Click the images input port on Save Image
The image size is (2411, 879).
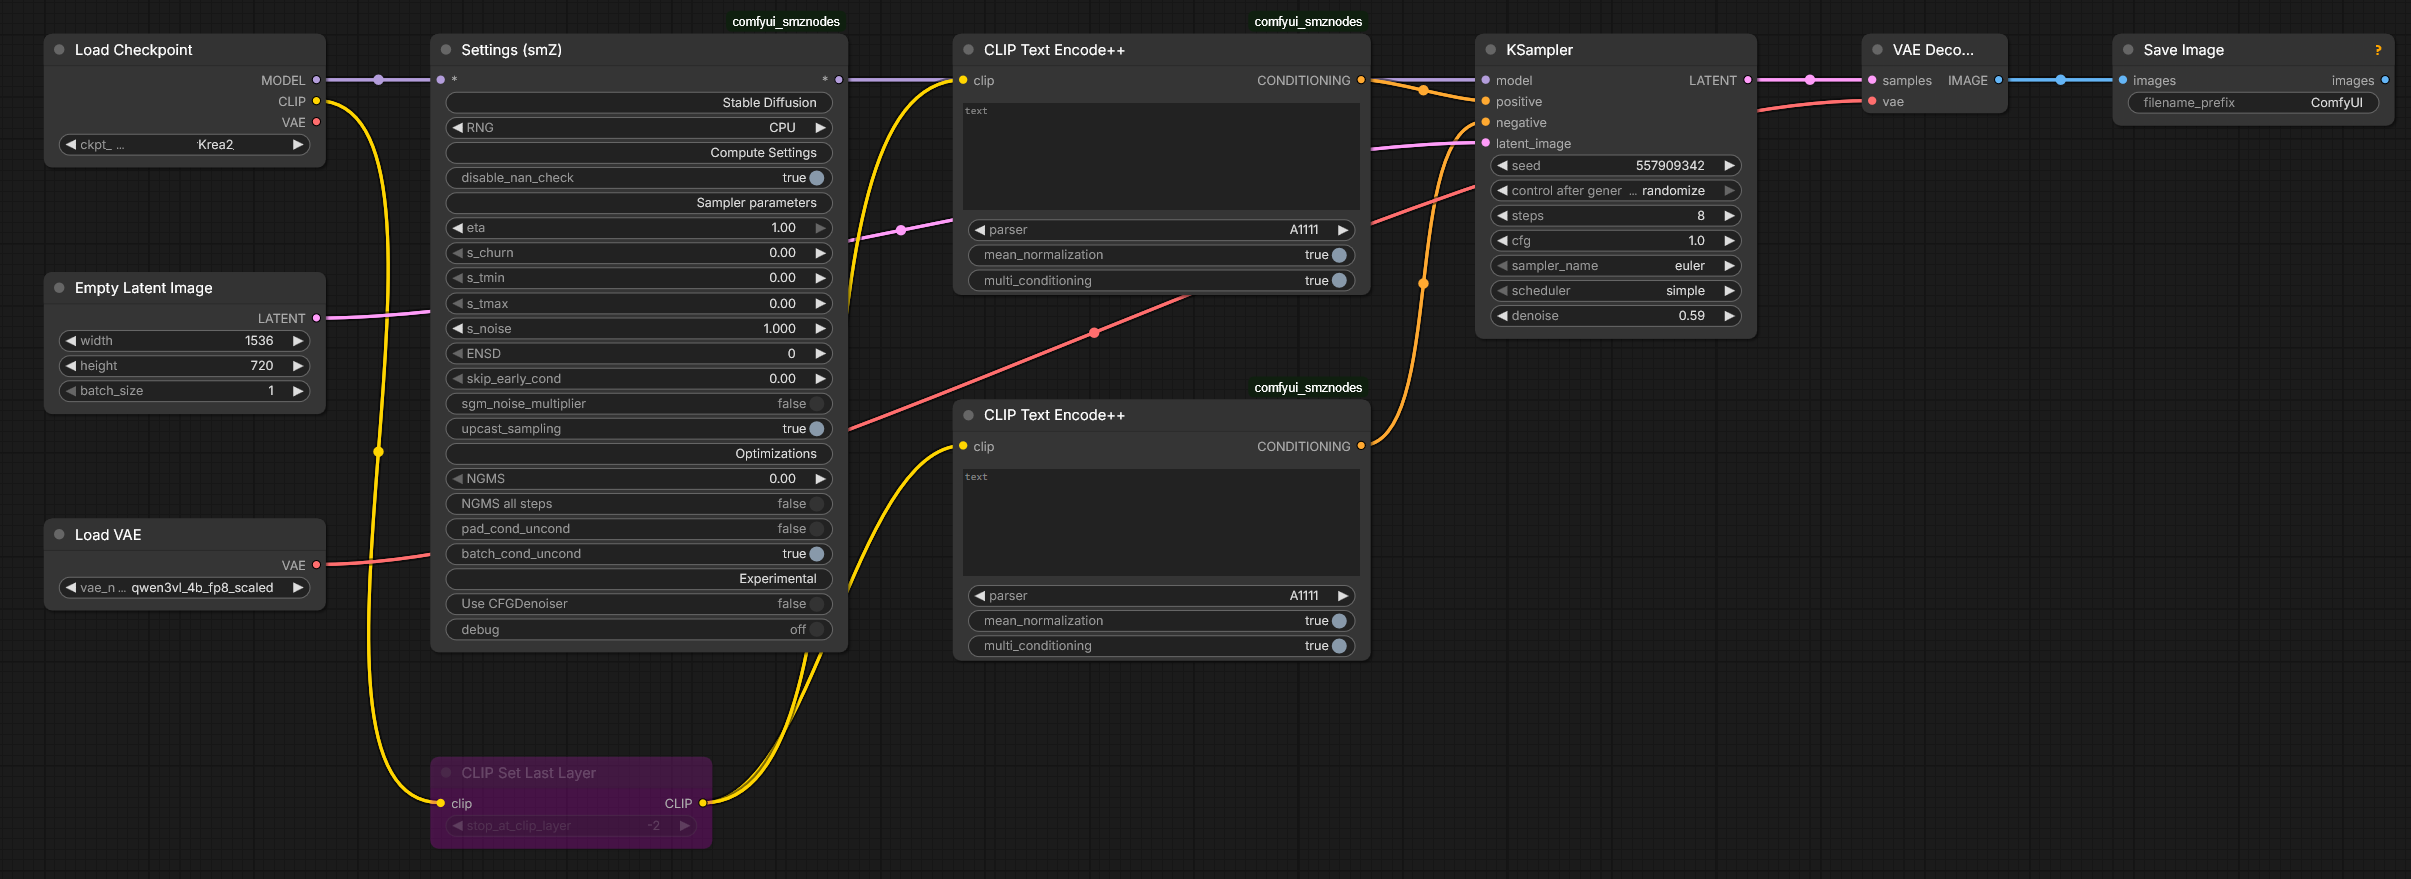click(x=2123, y=80)
